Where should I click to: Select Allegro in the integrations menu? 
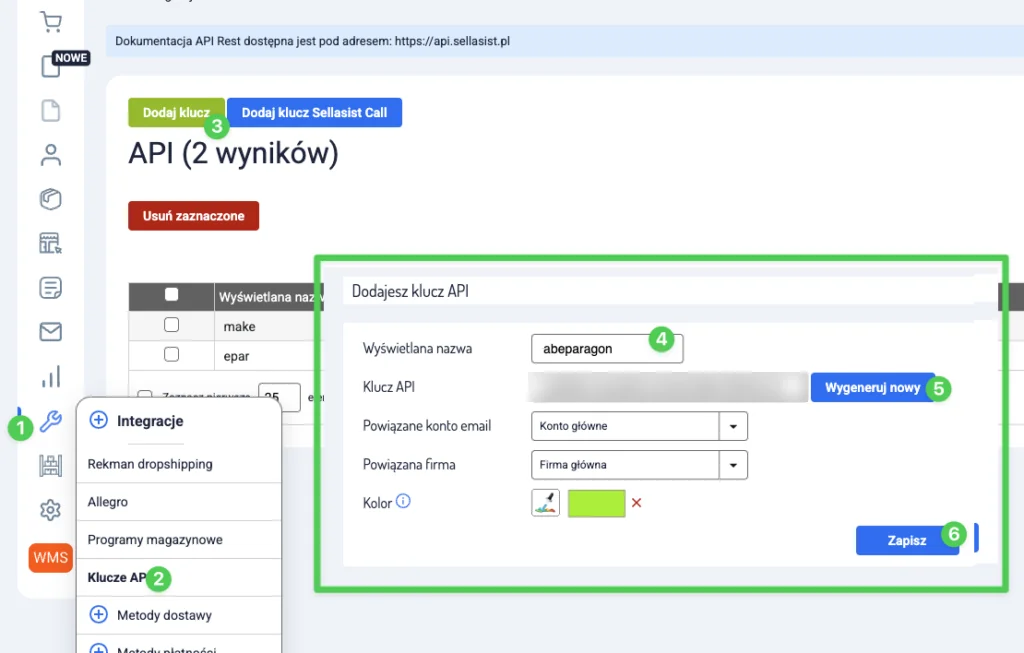178,502
